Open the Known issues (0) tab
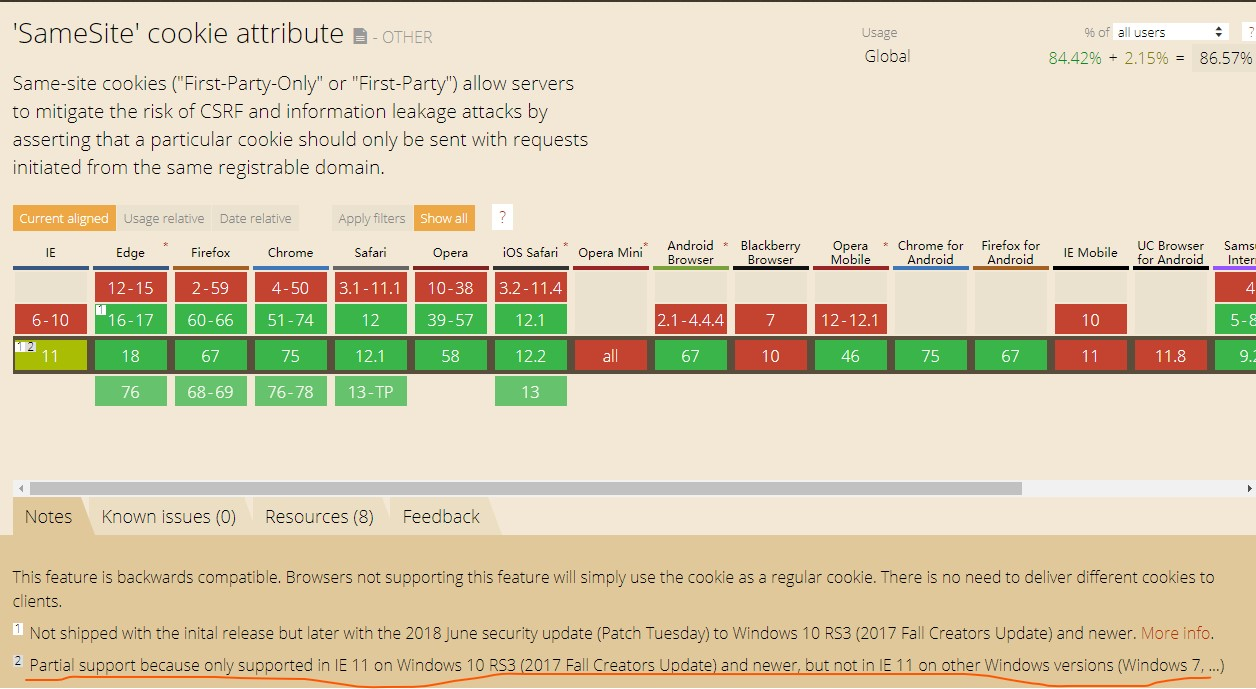This screenshot has width=1256, height=689. (x=169, y=516)
